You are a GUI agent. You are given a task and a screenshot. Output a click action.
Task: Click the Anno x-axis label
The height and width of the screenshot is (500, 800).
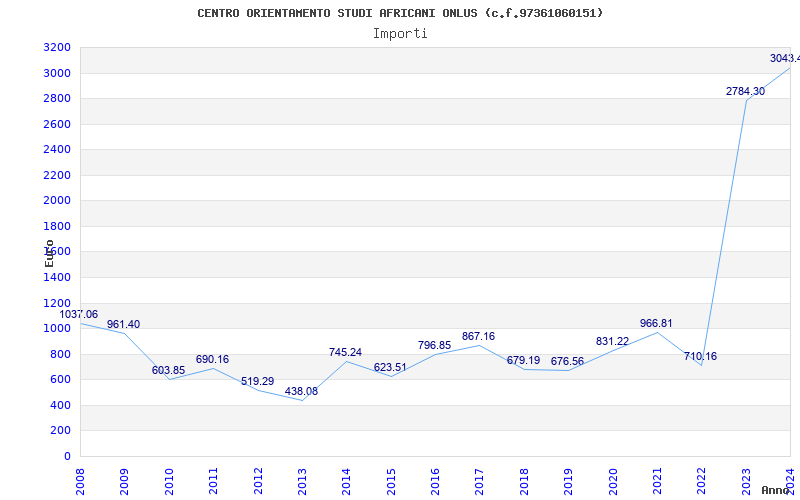pos(775,490)
